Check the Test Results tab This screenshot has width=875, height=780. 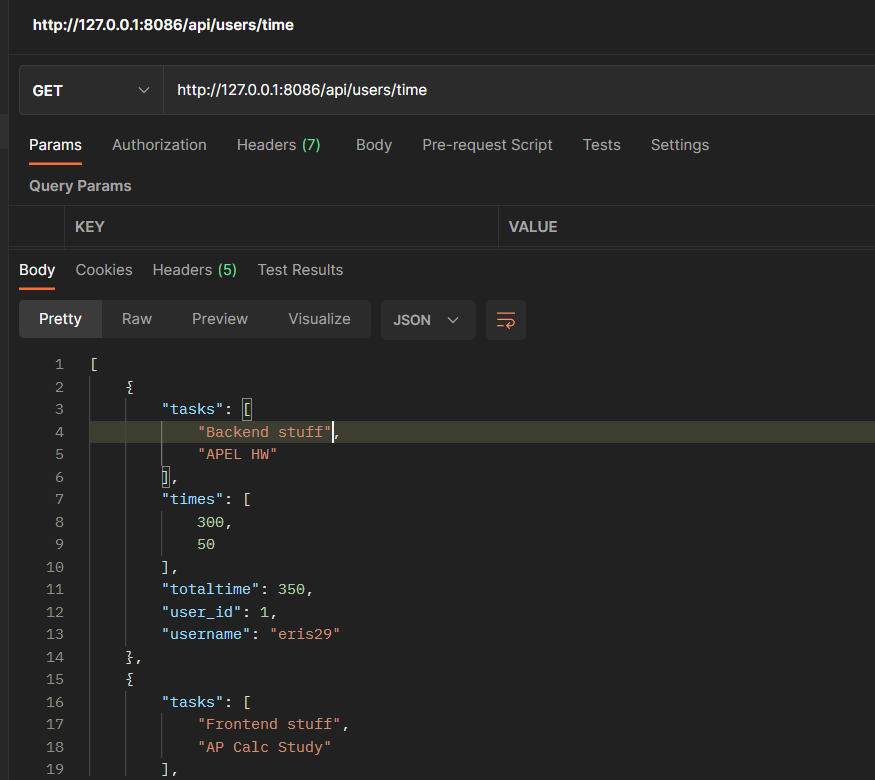tap(300, 269)
